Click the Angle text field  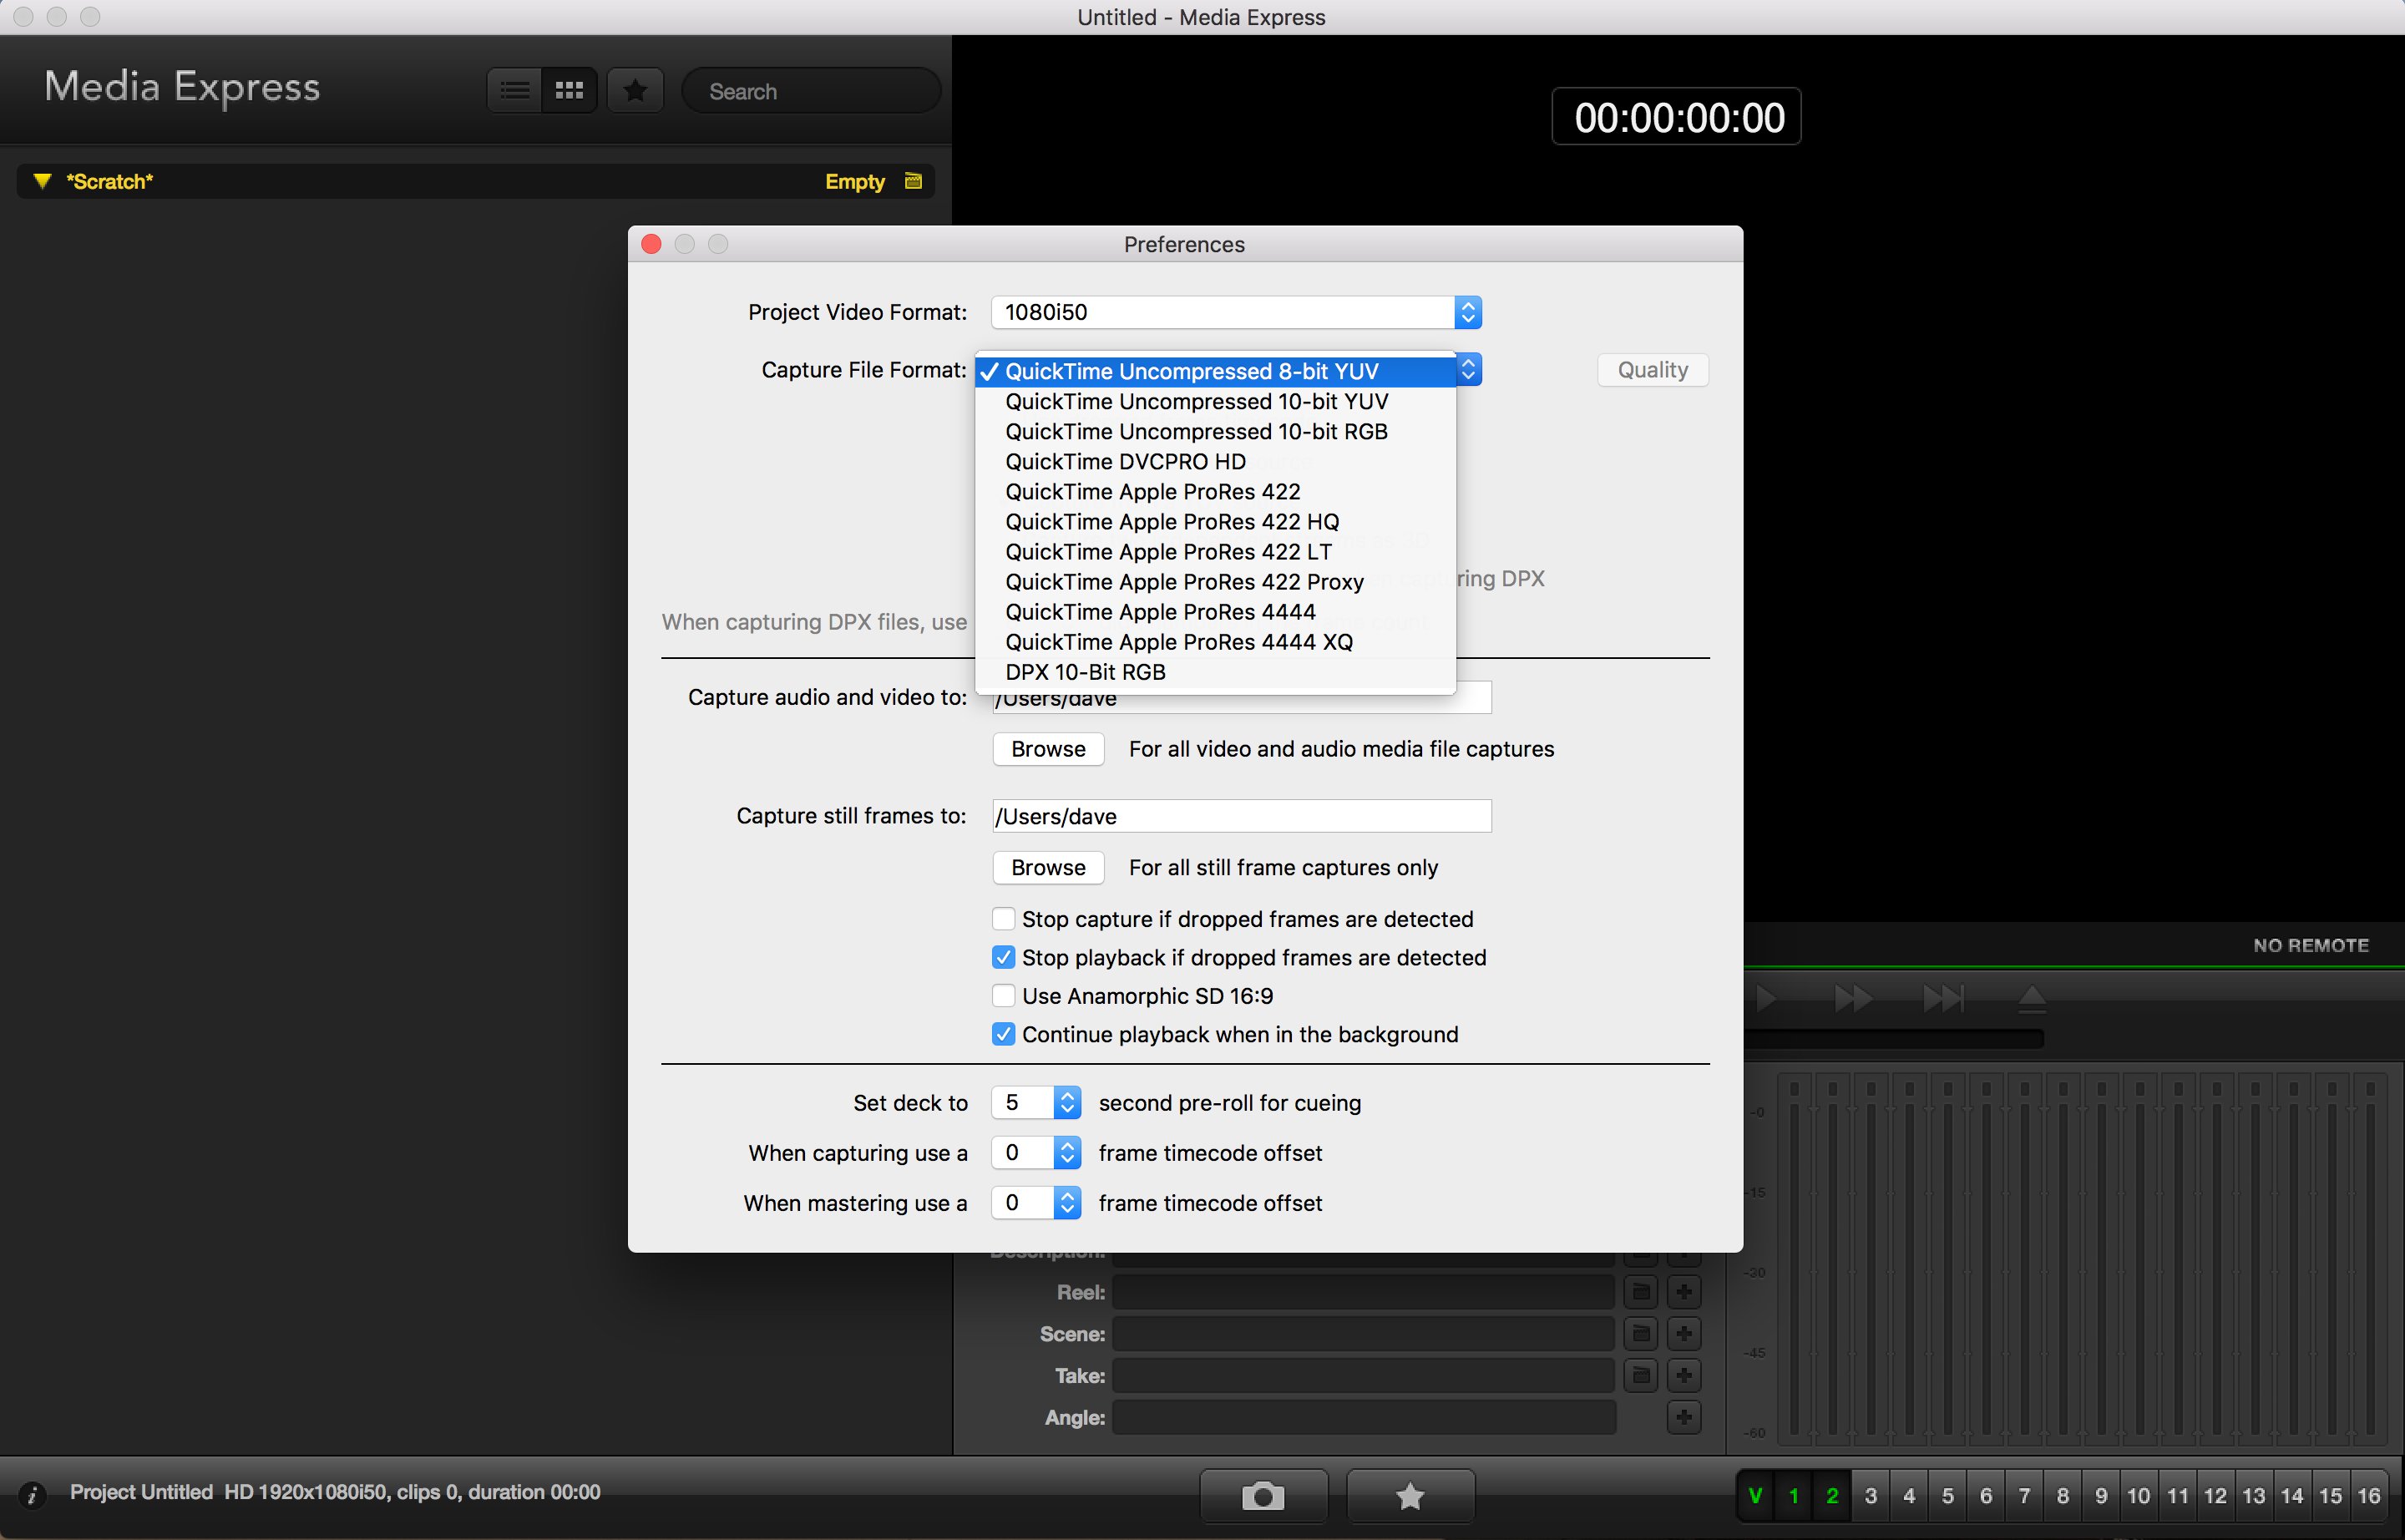point(1363,1417)
